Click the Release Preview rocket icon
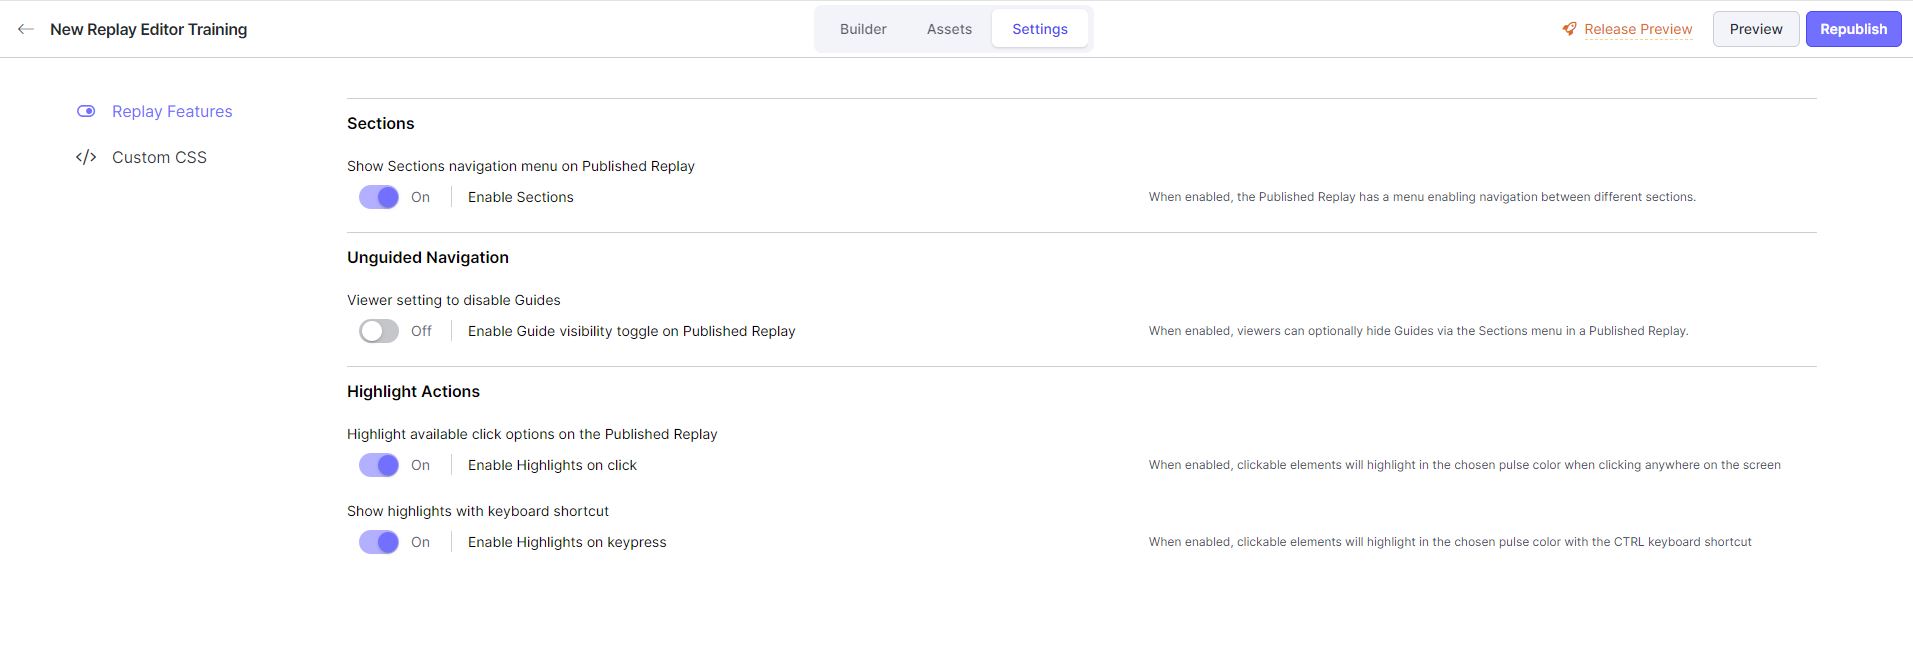 [x=1569, y=29]
